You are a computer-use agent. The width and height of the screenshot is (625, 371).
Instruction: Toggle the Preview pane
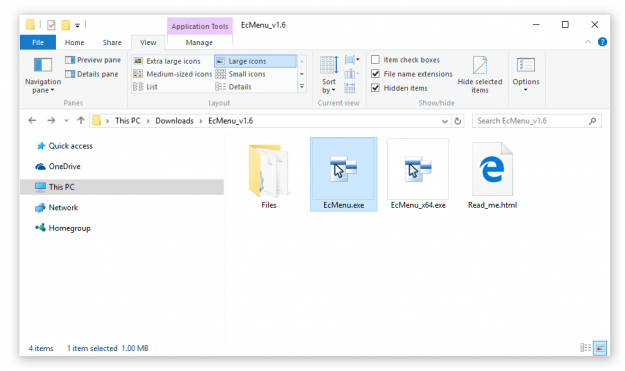(x=93, y=60)
